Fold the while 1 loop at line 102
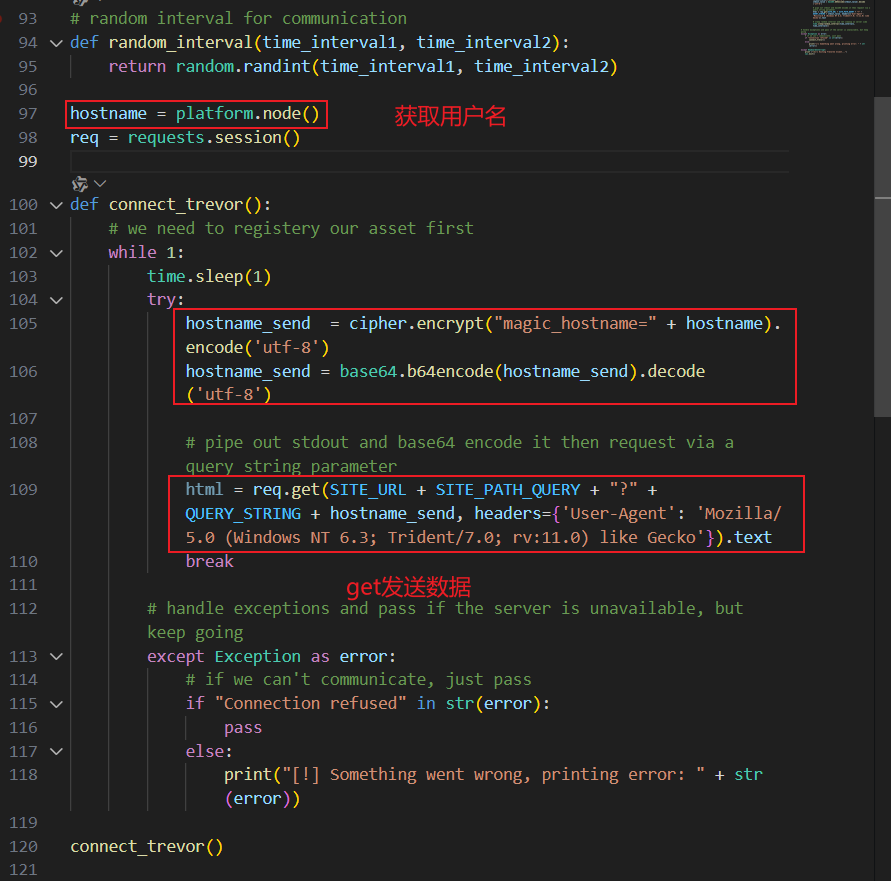 56,253
